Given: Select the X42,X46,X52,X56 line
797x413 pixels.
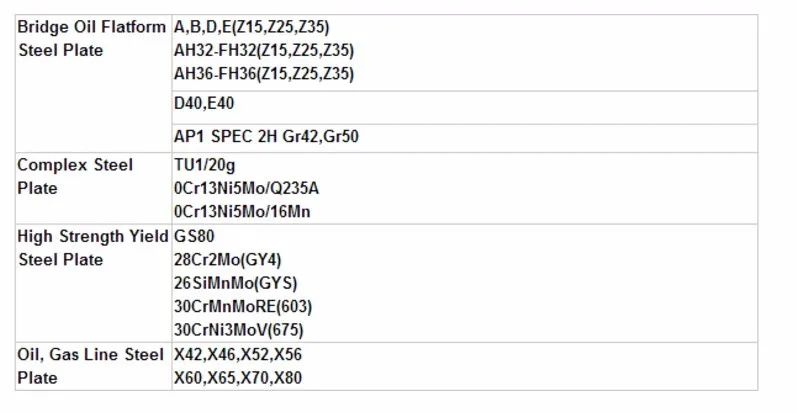Looking at the screenshot, I should [238, 355].
